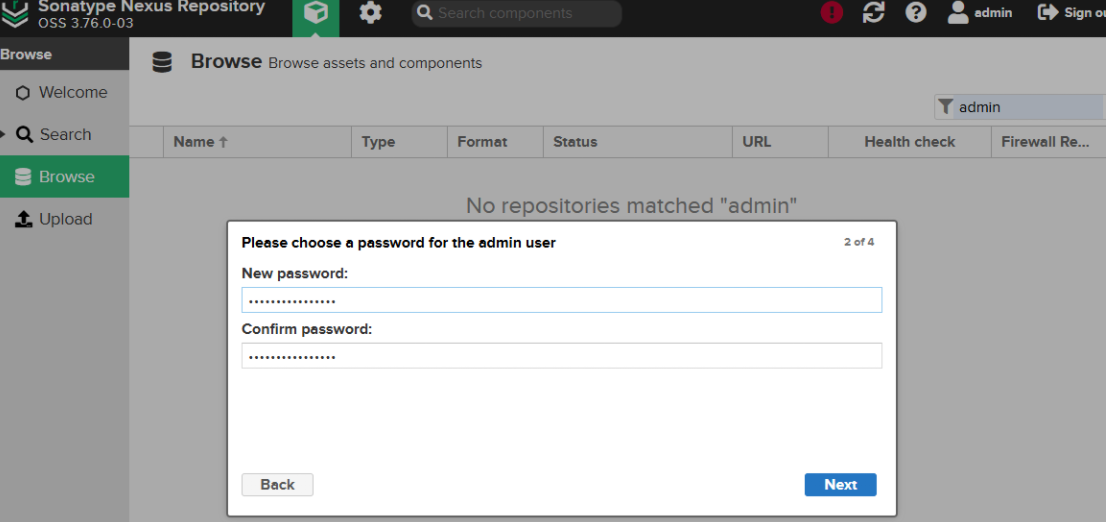Sort by the URL column header
The width and height of the screenshot is (1106, 522).
coord(780,142)
